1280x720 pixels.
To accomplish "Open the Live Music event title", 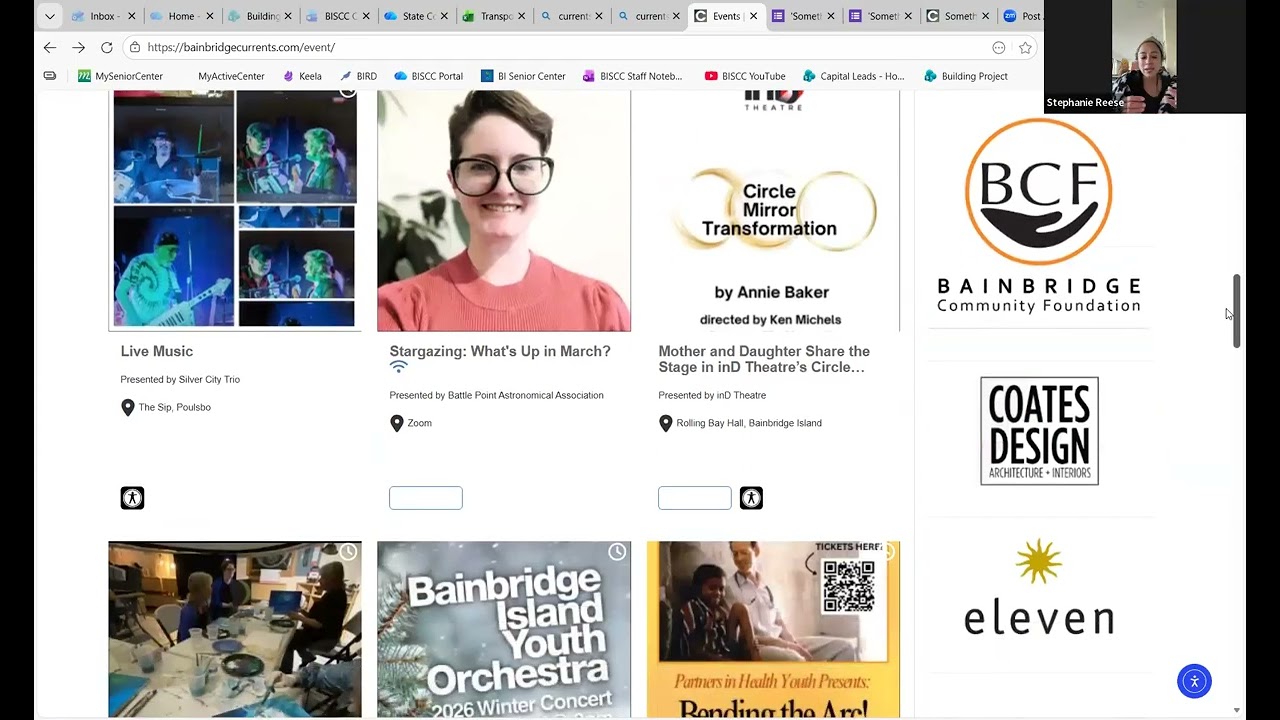I will click(157, 351).
